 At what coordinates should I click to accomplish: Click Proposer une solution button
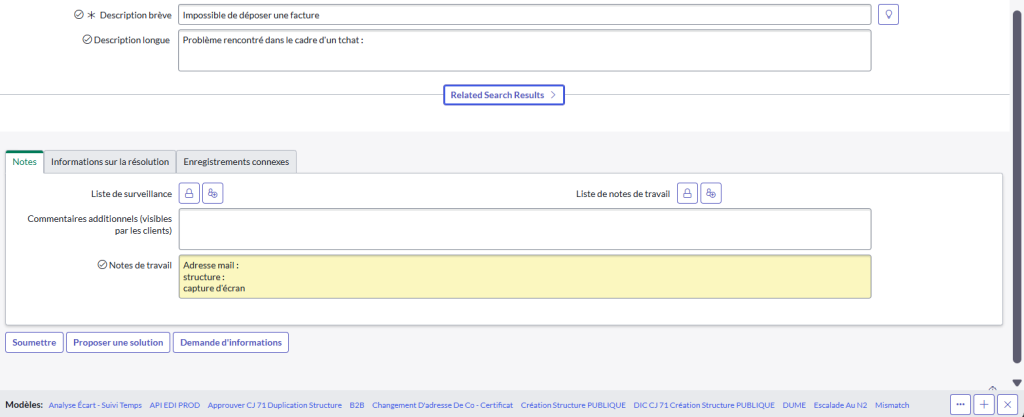[118, 342]
